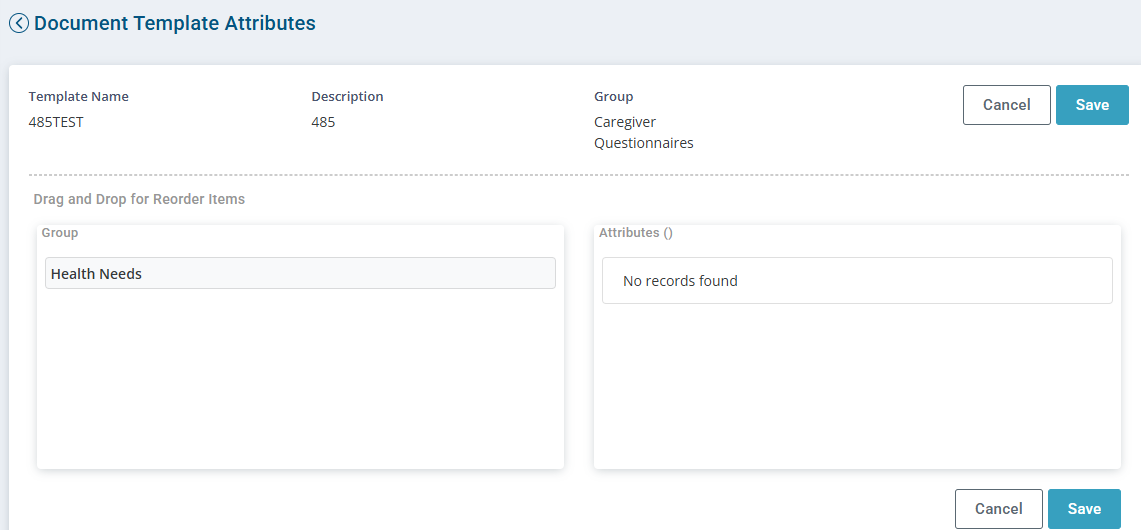The image size is (1141, 530).
Task: Click the 485TEST template name value
Action: pos(56,122)
